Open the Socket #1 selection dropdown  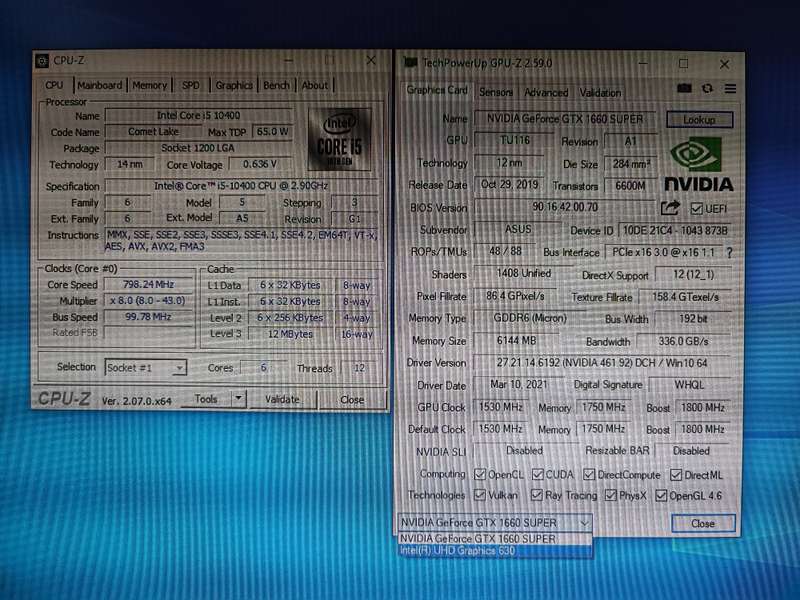click(x=146, y=367)
